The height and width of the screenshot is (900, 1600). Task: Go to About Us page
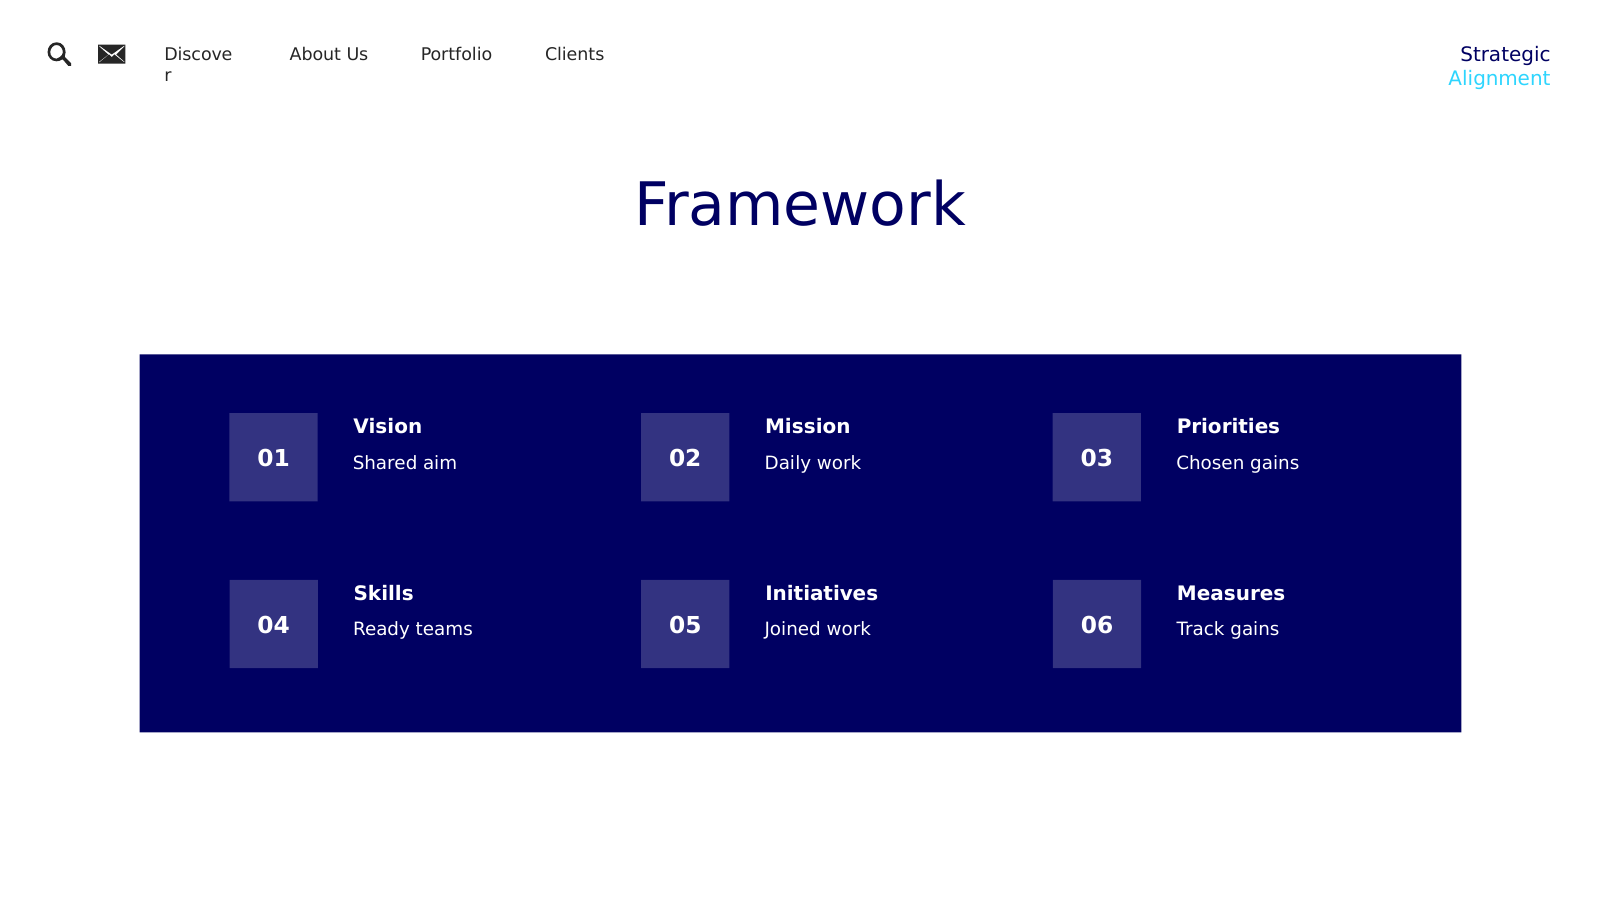(328, 54)
